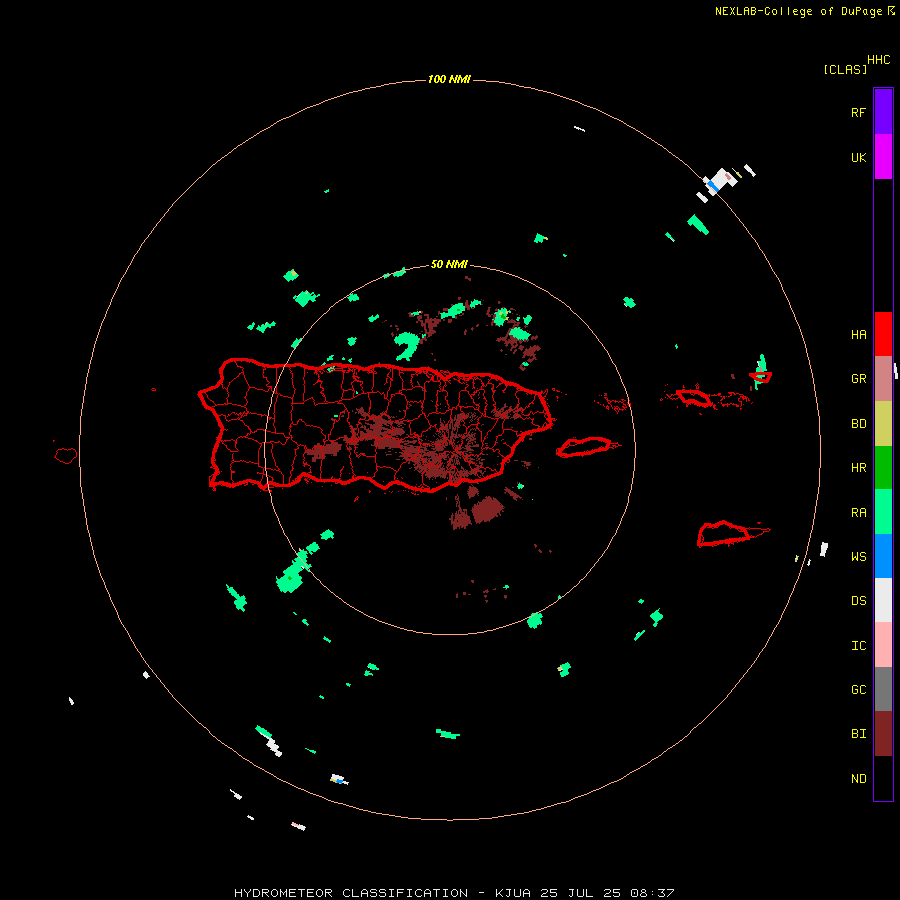
Task: Click the ND legend label
Action: (858, 779)
